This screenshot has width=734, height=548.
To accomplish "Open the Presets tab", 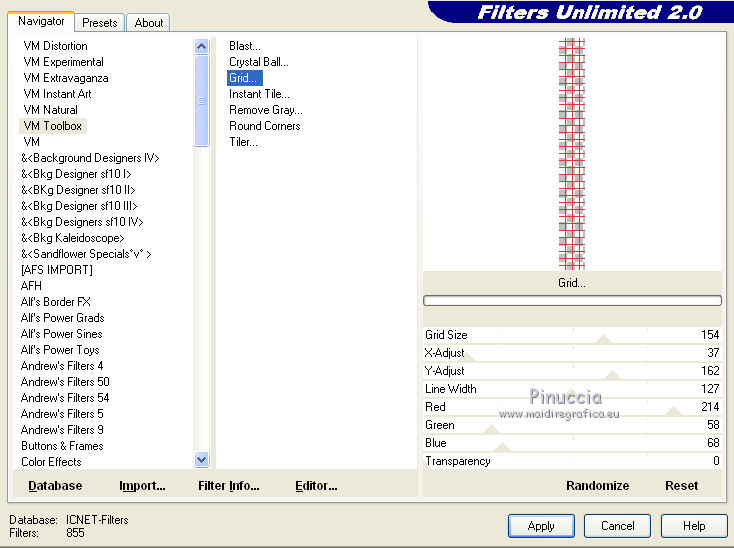I will click(99, 22).
